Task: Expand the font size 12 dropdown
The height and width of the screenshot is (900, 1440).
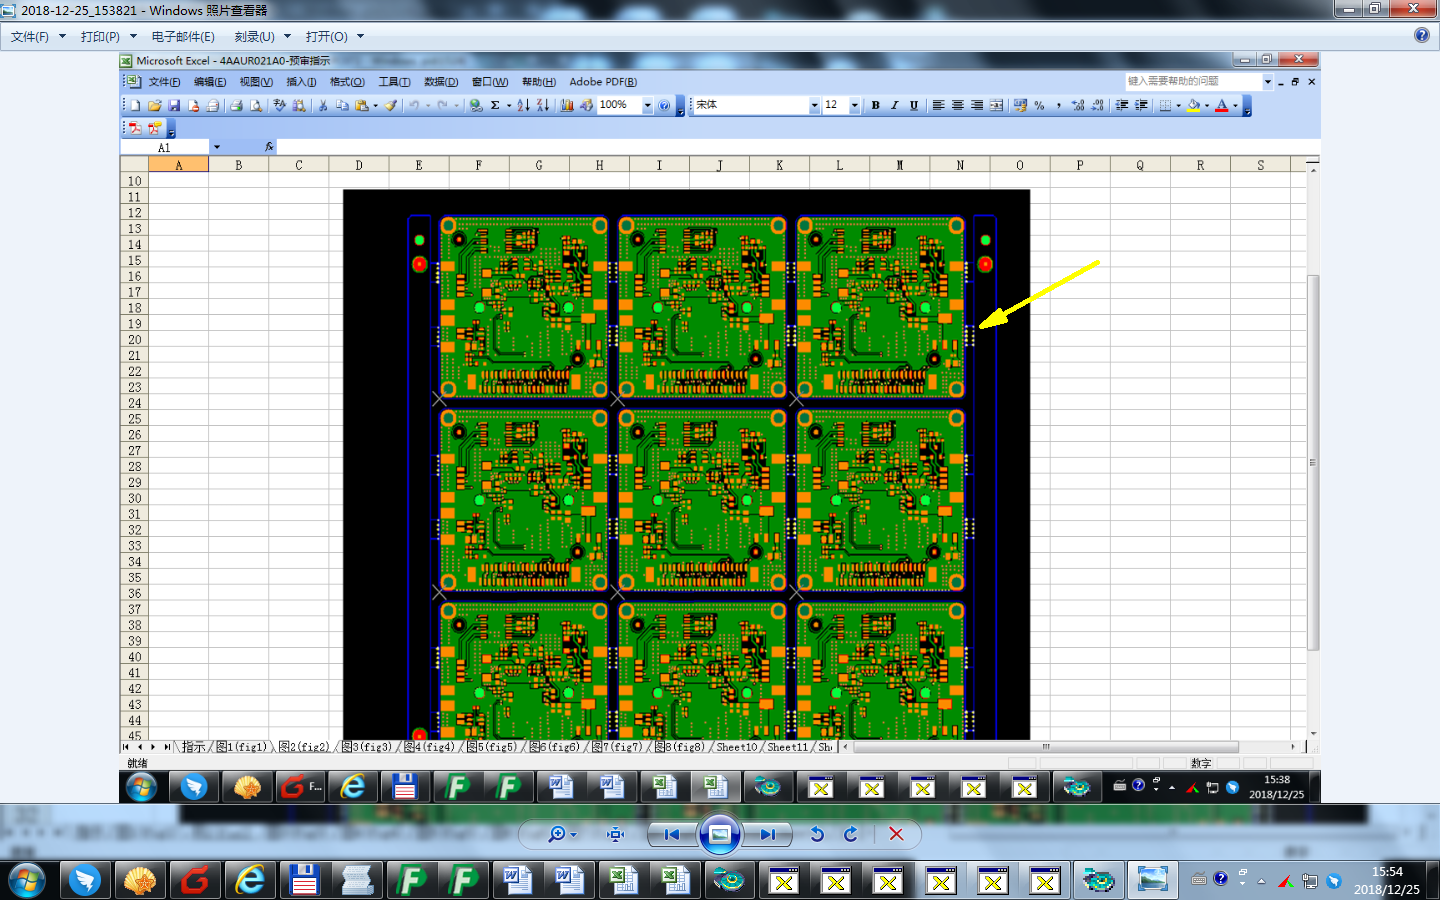Action: 854,105
